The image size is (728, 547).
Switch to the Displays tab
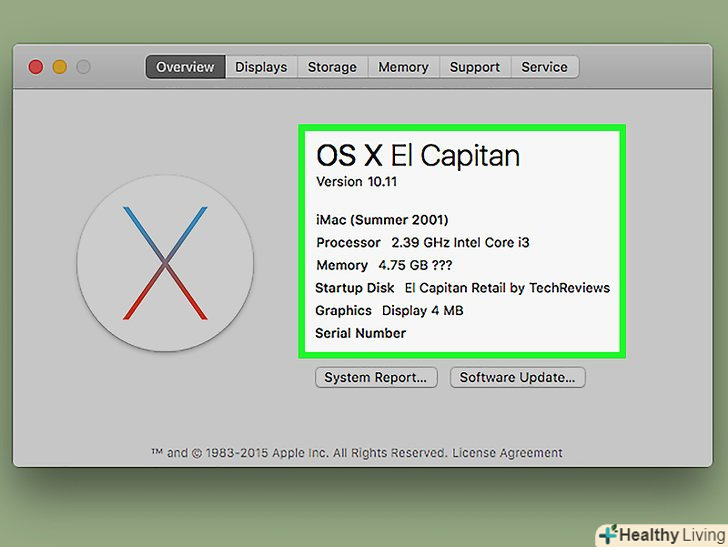tap(261, 67)
